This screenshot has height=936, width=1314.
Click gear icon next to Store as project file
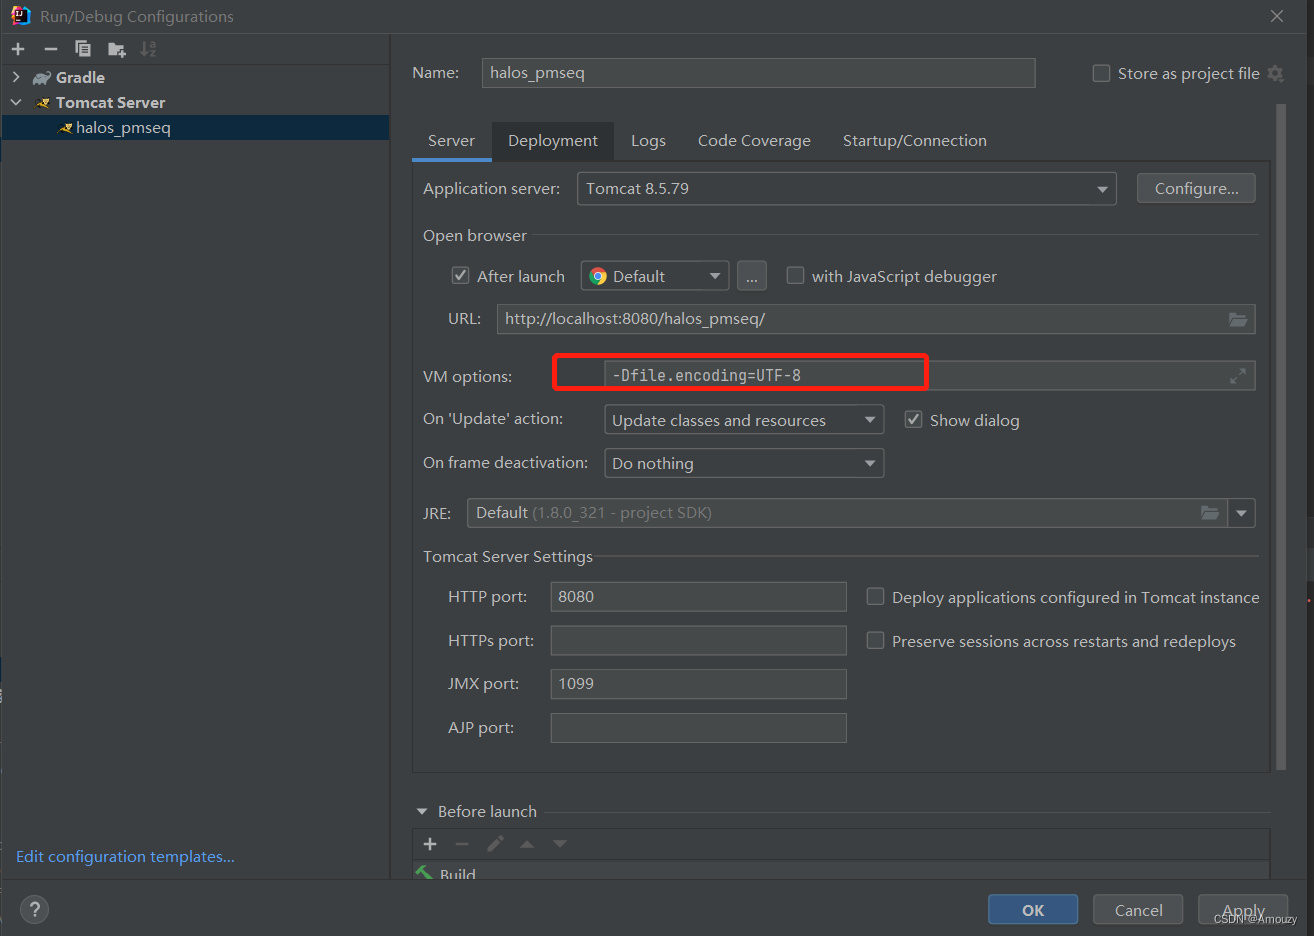click(1275, 73)
